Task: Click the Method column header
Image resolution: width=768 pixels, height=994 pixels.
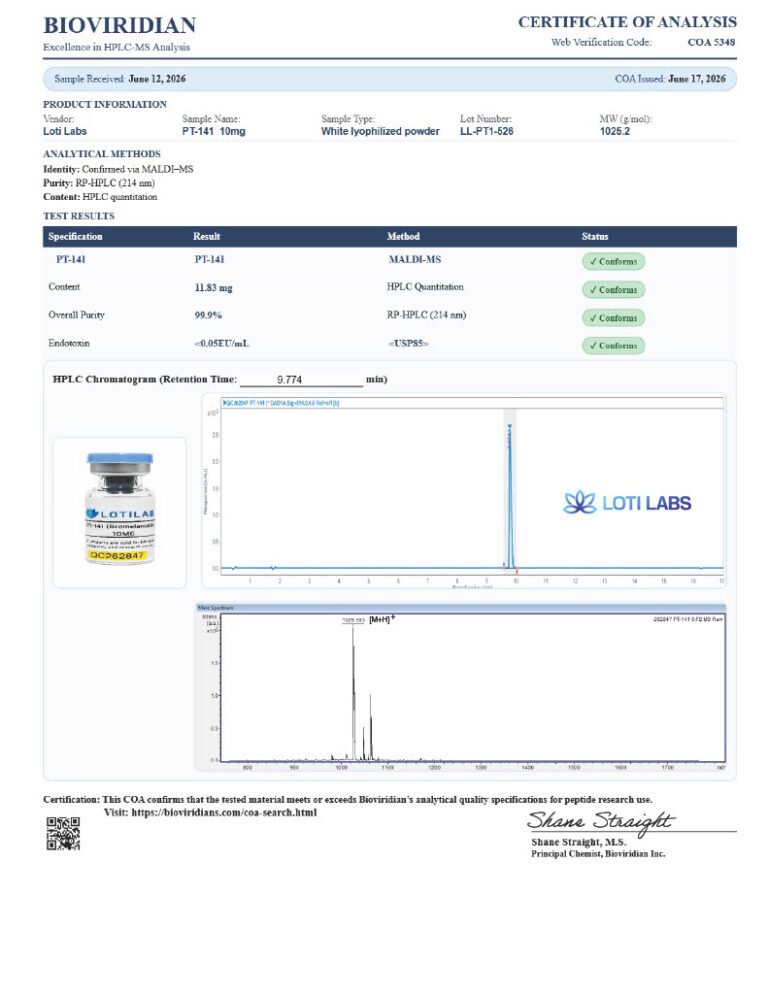Action: [403, 236]
